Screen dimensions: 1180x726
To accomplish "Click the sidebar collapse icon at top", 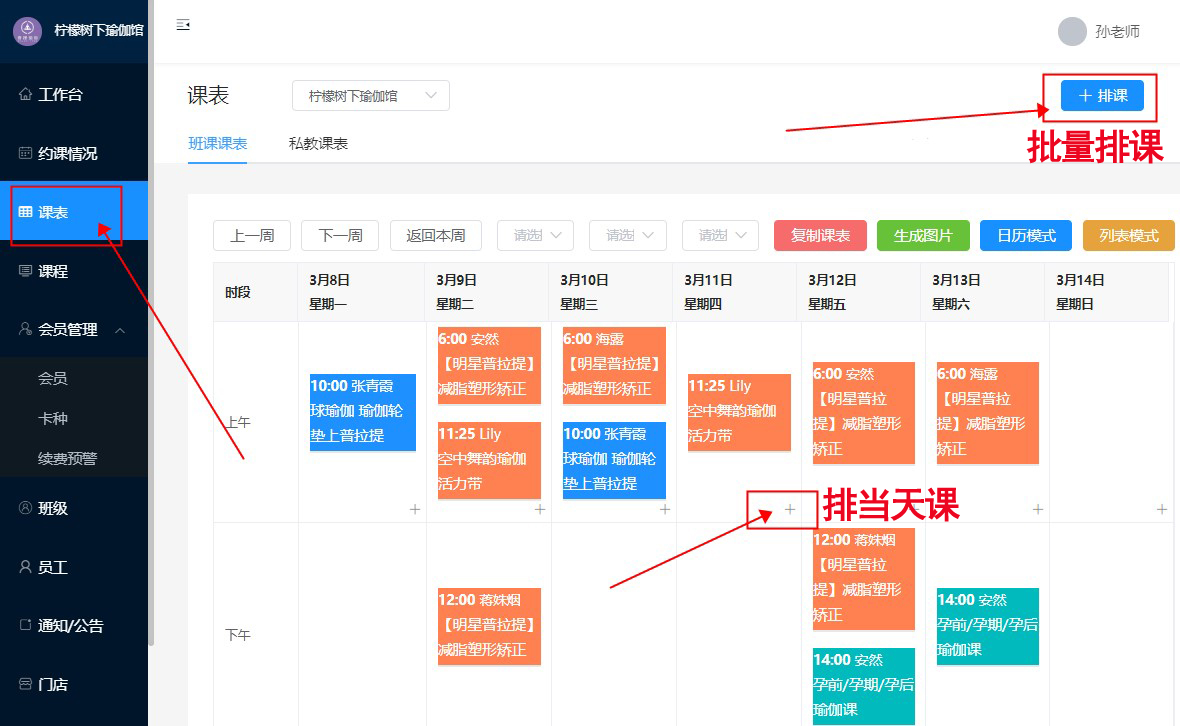I will [183, 25].
